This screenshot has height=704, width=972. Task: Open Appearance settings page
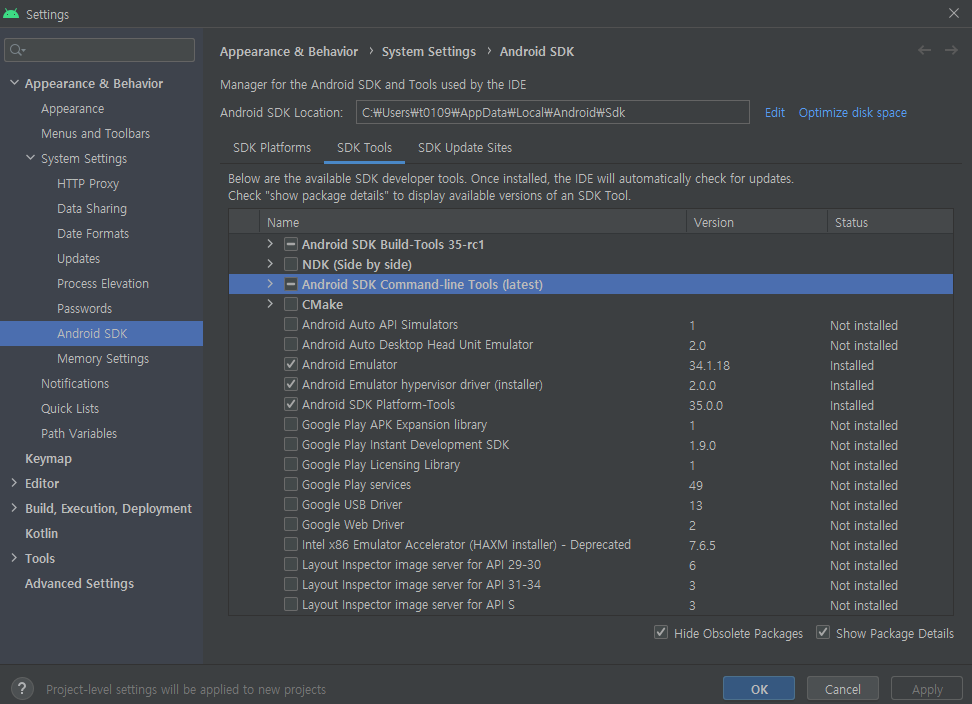point(73,108)
